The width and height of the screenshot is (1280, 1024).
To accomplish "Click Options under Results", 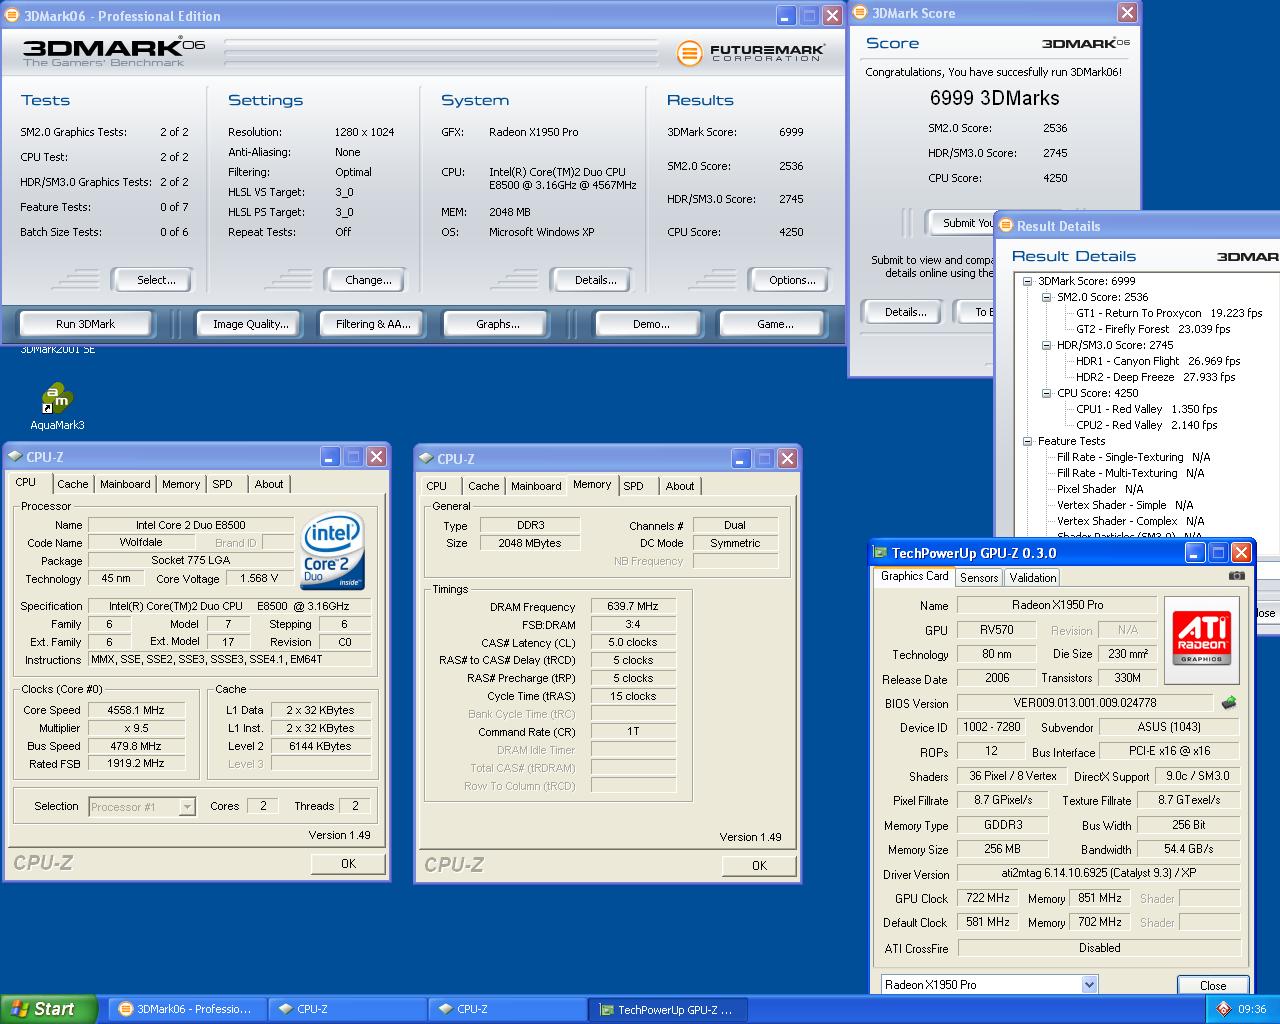I will coord(790,280).
